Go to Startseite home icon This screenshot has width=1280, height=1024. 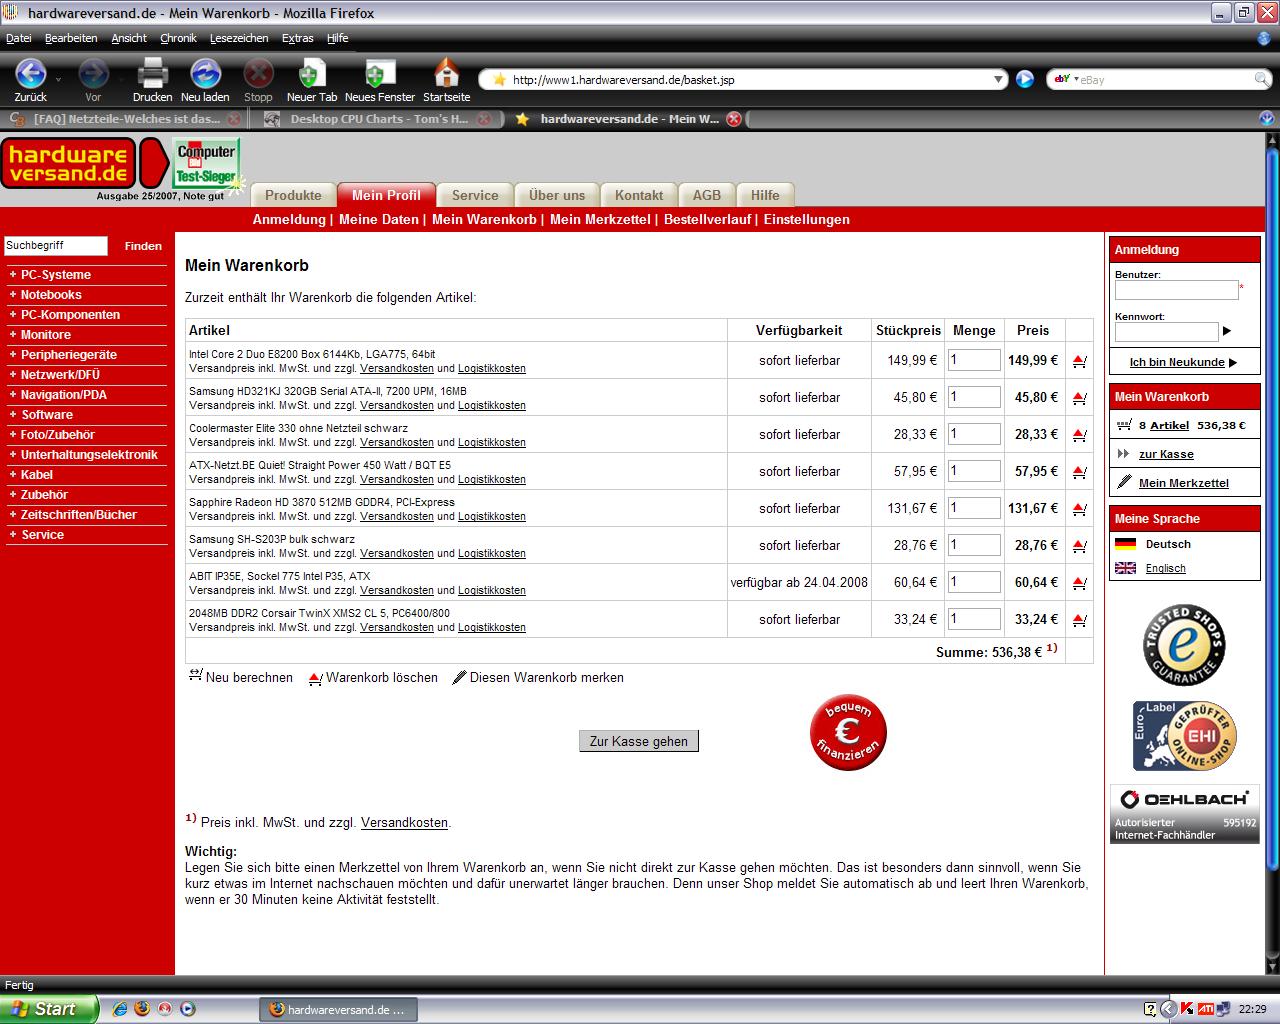446,74
